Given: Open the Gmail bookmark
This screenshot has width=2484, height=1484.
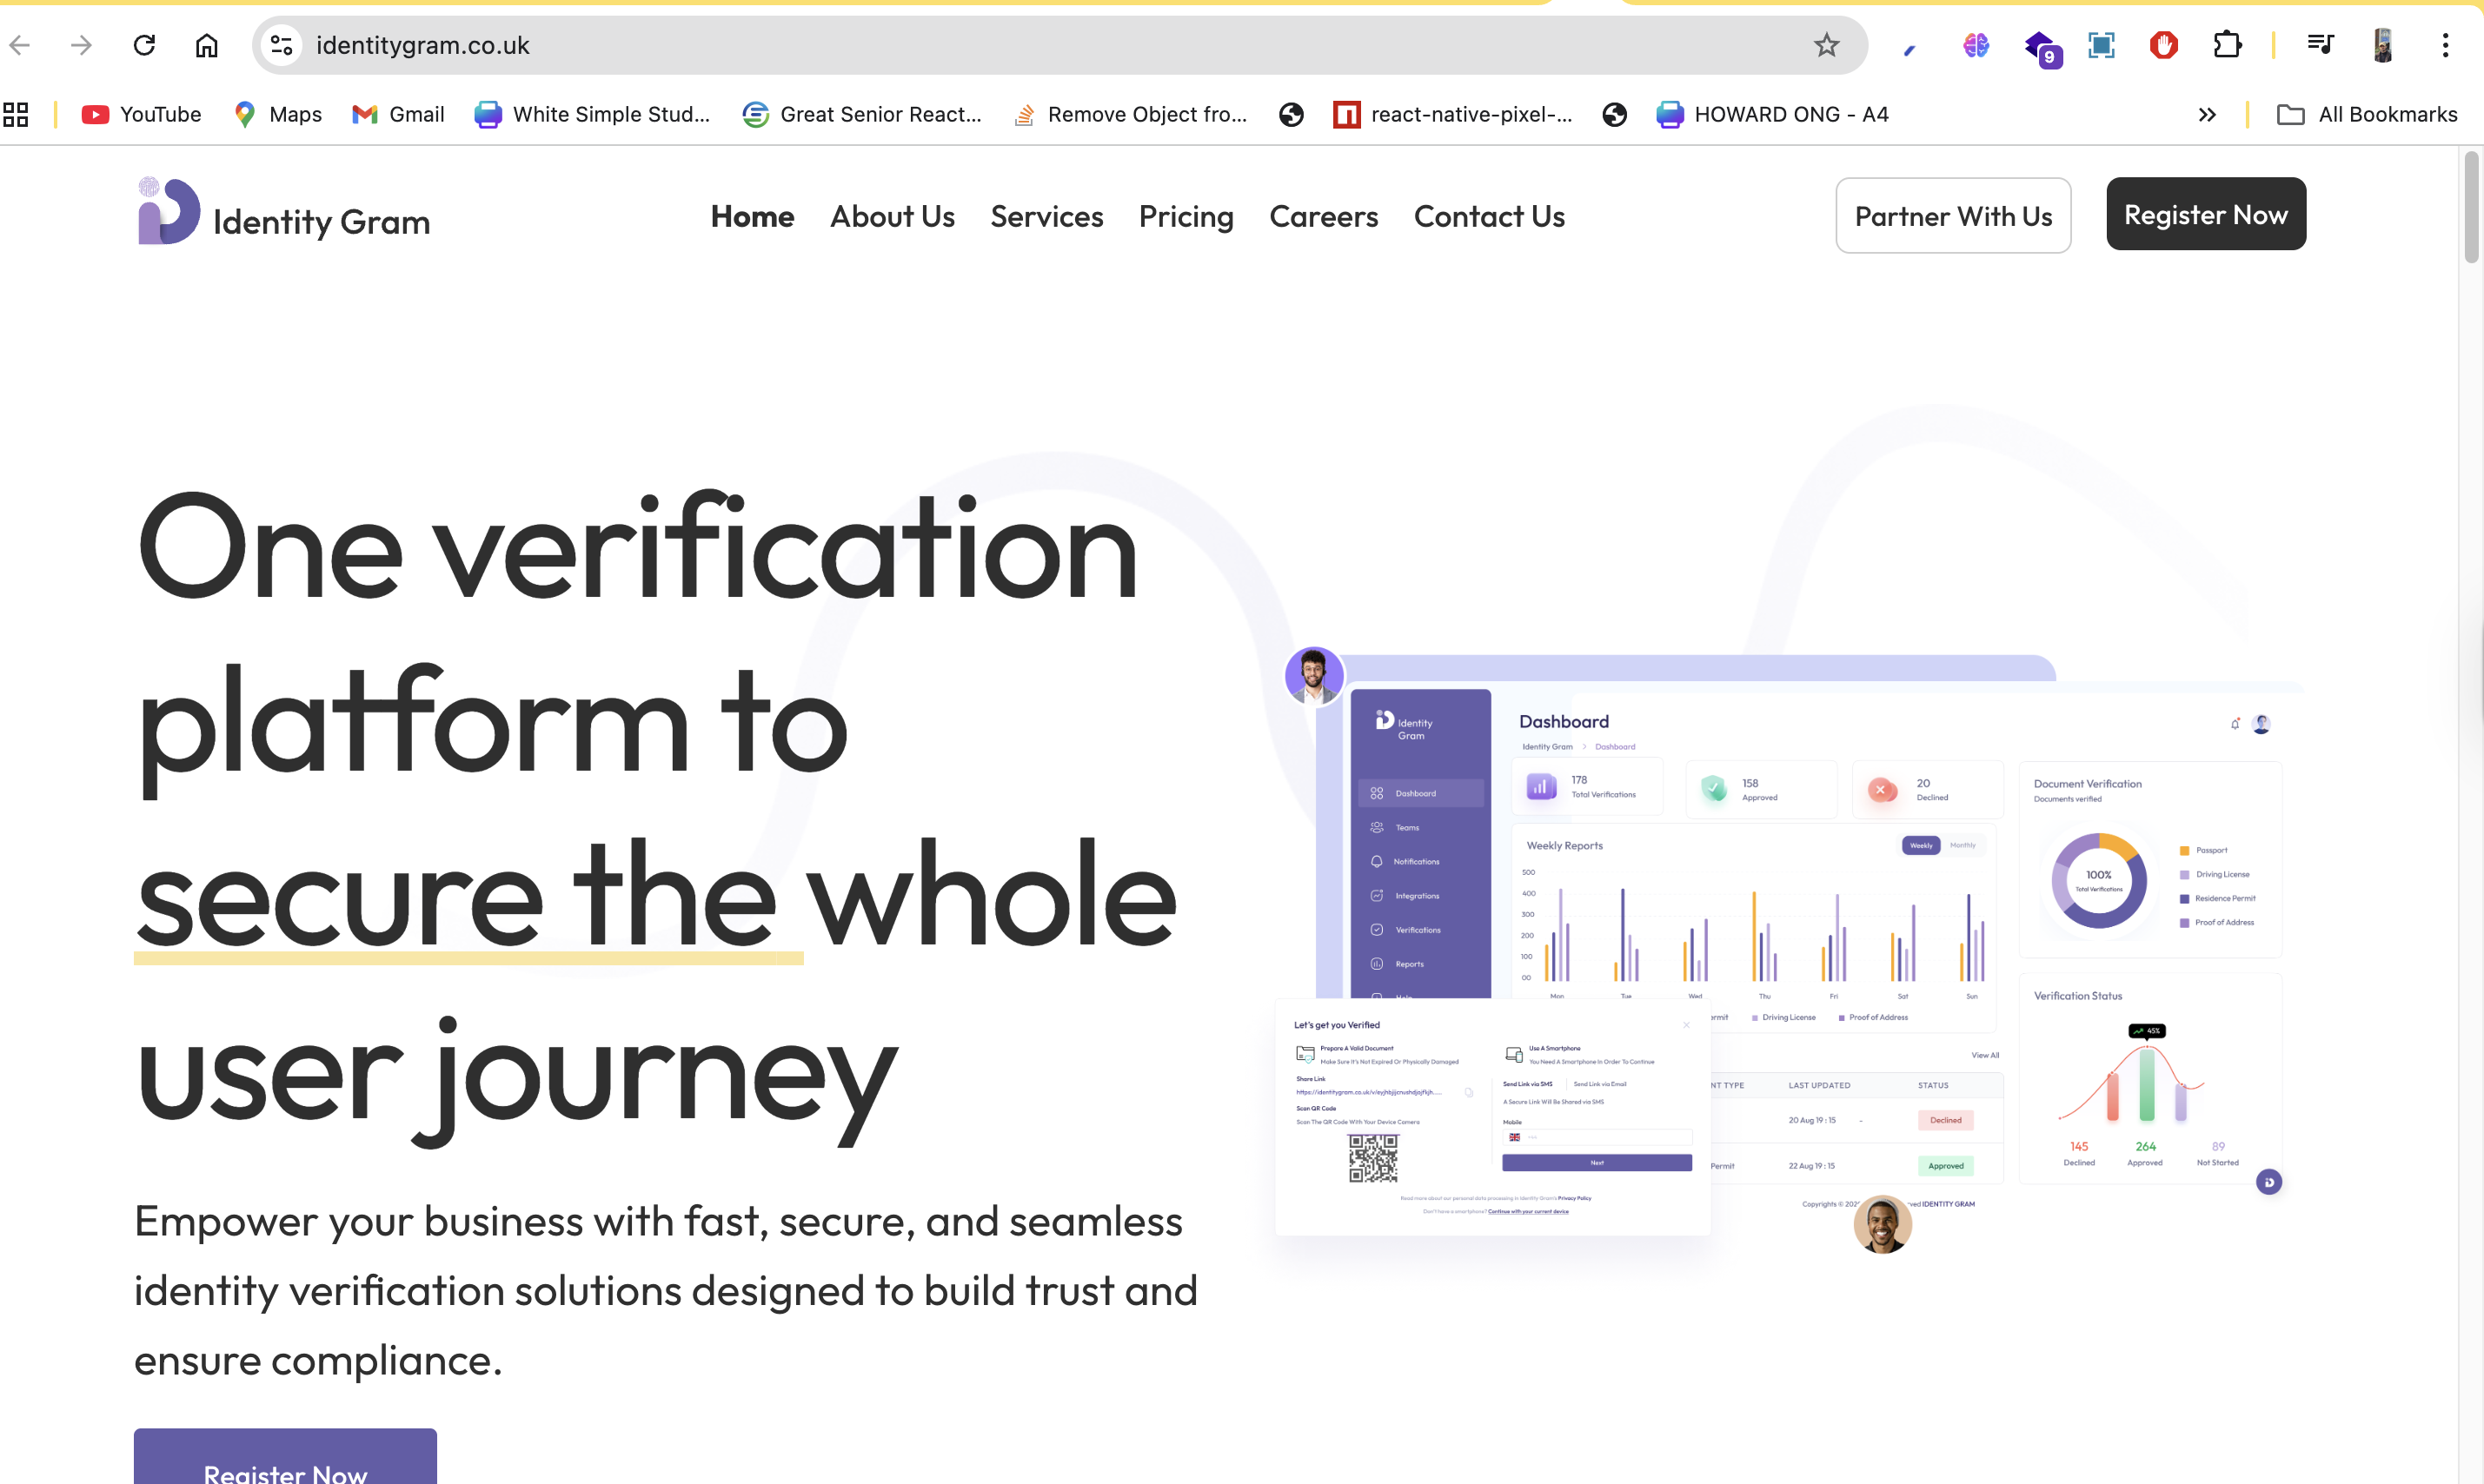Looking at the screenshot, I should click(398, 115).
